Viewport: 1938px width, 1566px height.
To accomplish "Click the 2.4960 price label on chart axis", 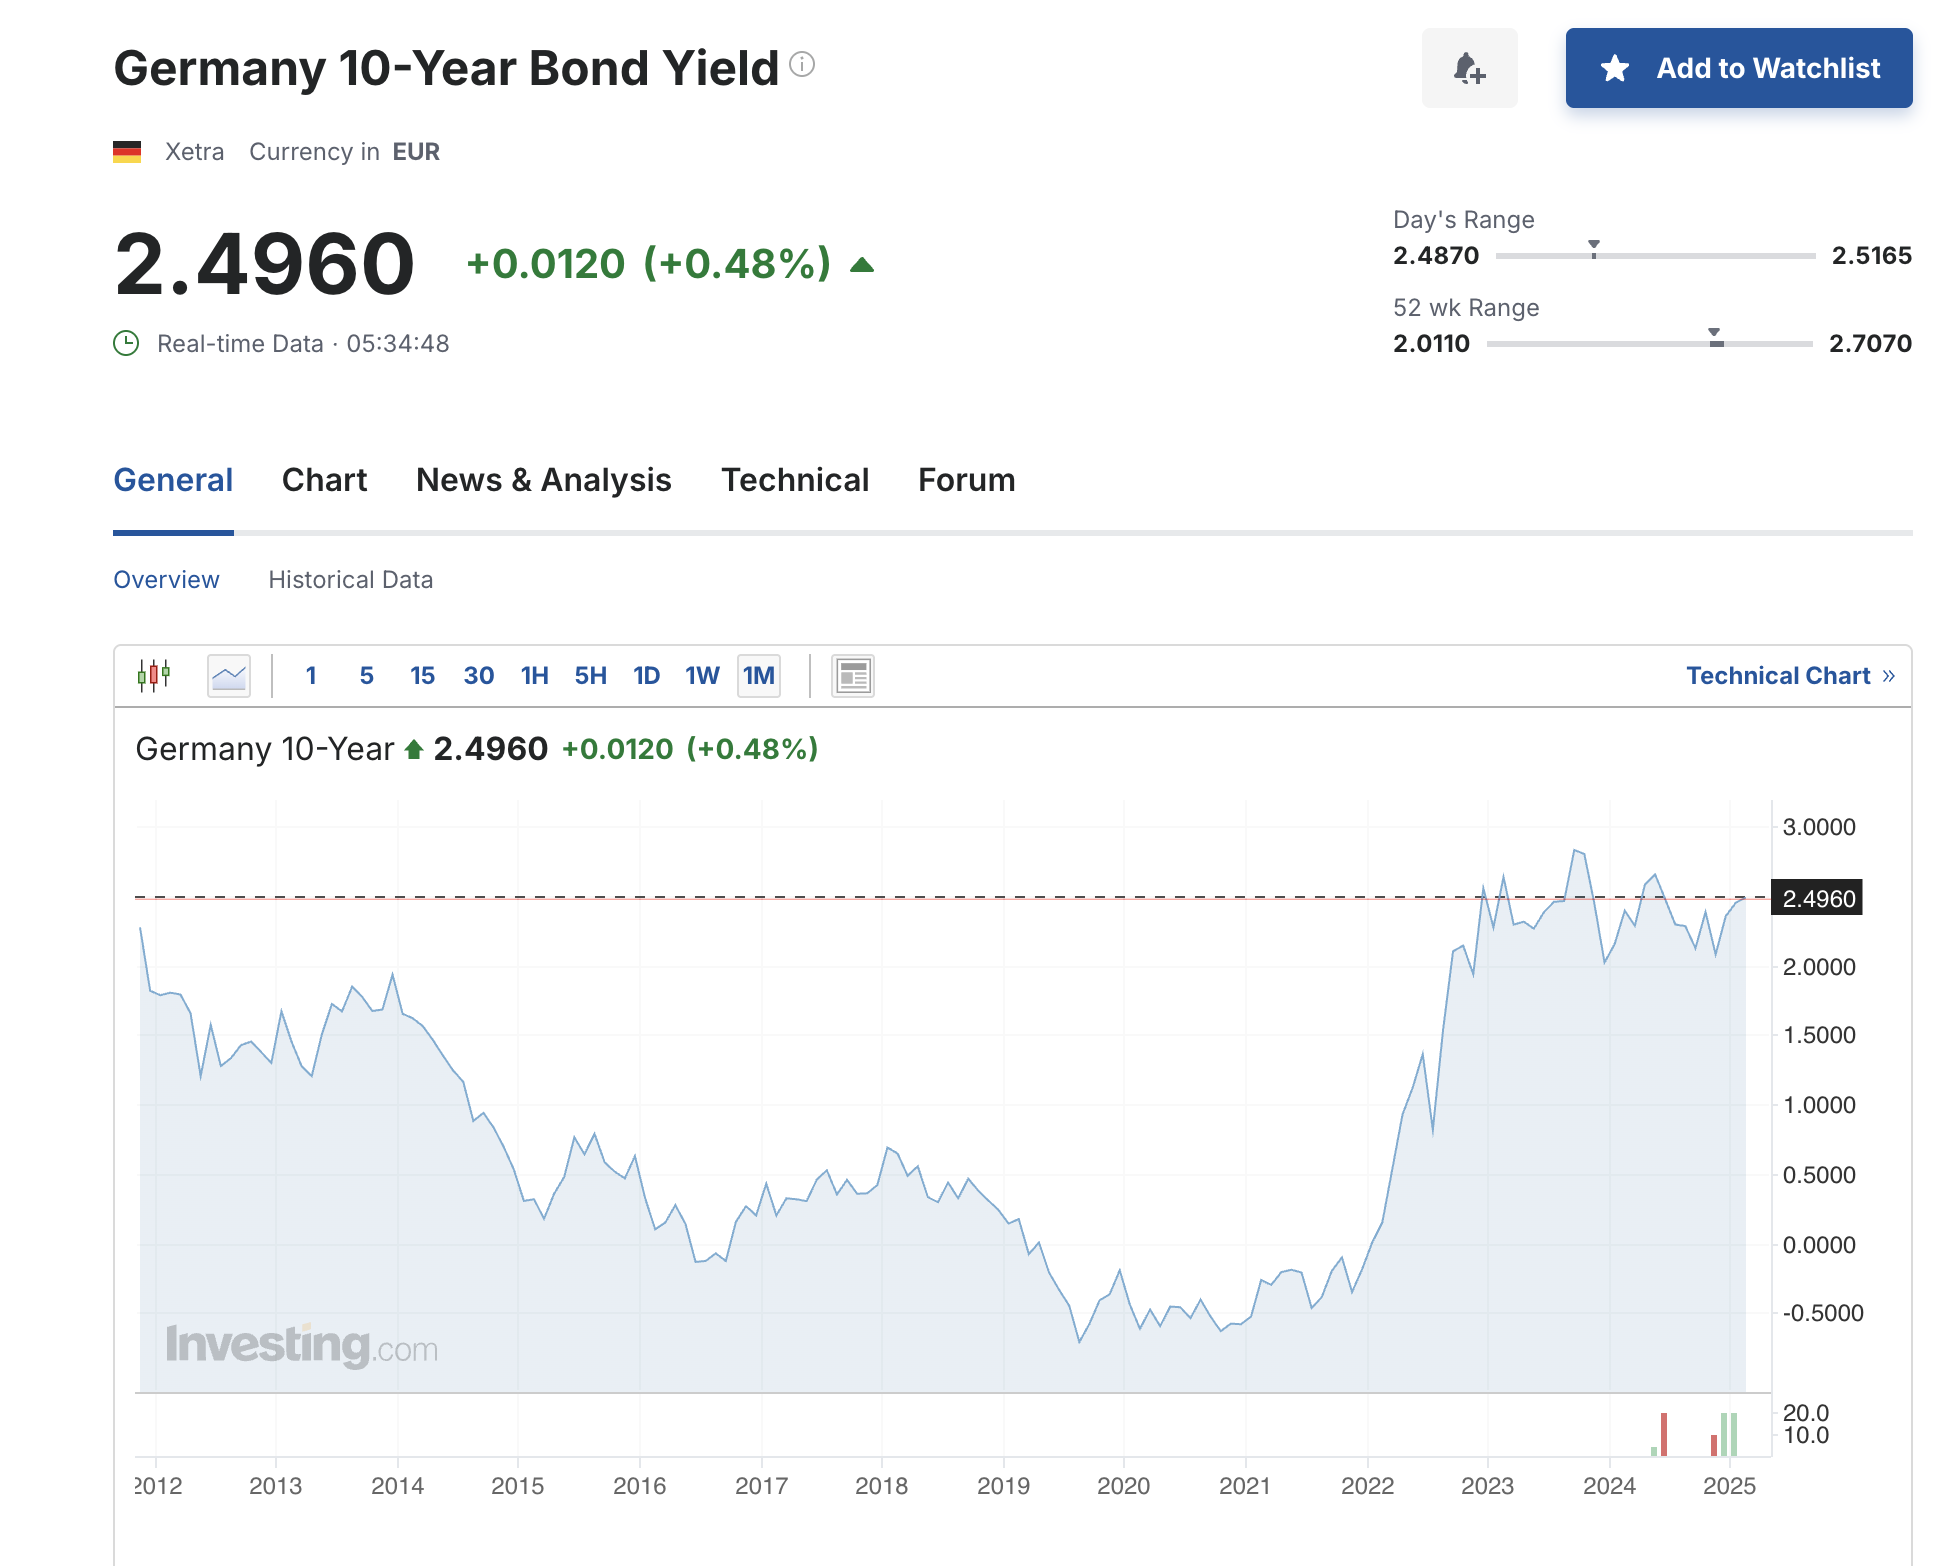I will click(x=1817, y=899).
